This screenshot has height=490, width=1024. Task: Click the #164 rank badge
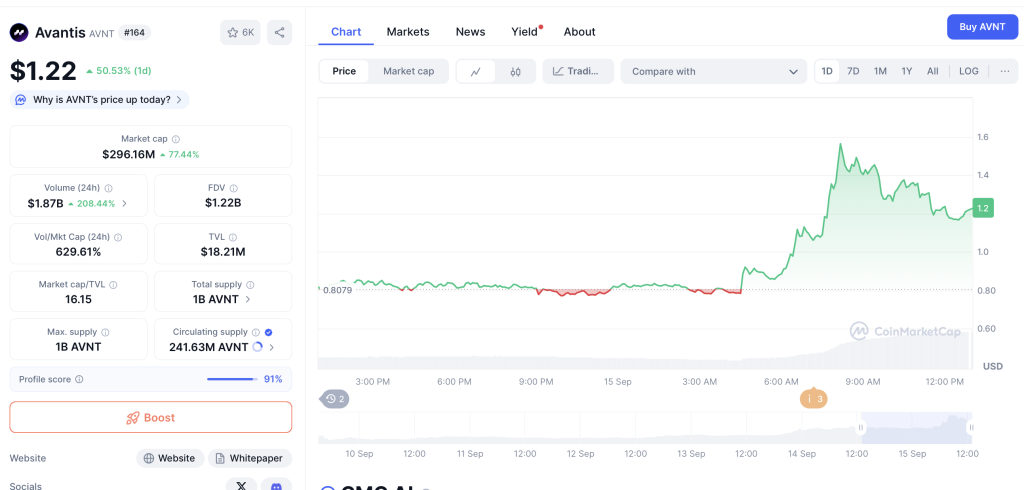pyautogui.click(x=135, y=32)
